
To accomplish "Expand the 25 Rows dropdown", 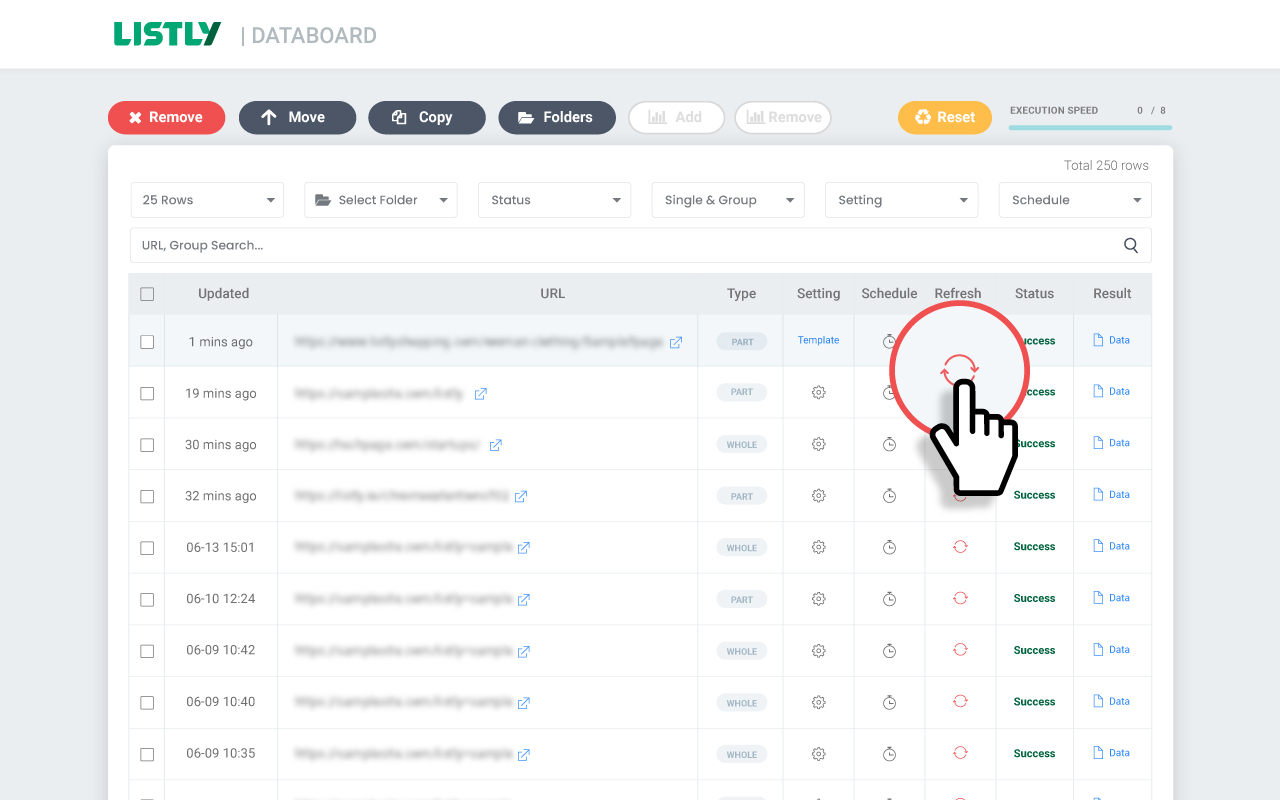I will [207, 200].
